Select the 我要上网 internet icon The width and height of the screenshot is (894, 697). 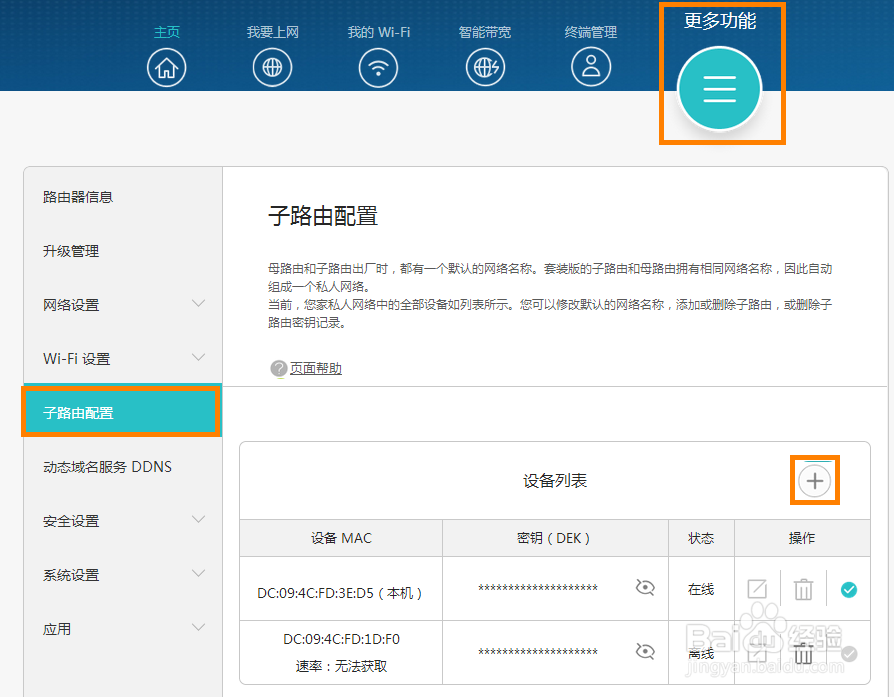[x=272, y=67]
